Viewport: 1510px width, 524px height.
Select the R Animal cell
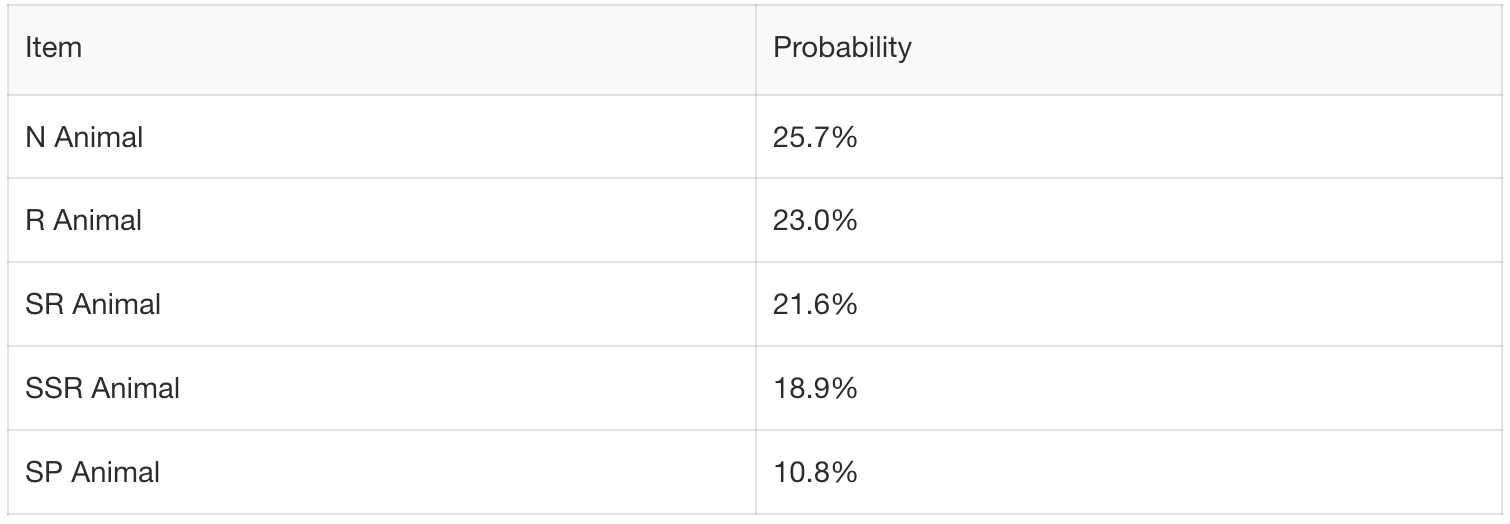[84, 220]
